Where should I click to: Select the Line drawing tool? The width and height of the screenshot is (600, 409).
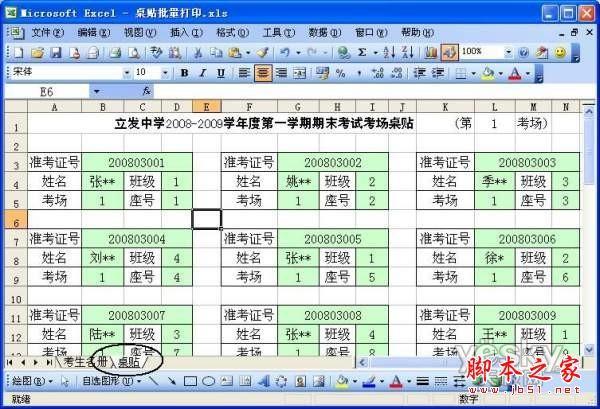(153, 381)
